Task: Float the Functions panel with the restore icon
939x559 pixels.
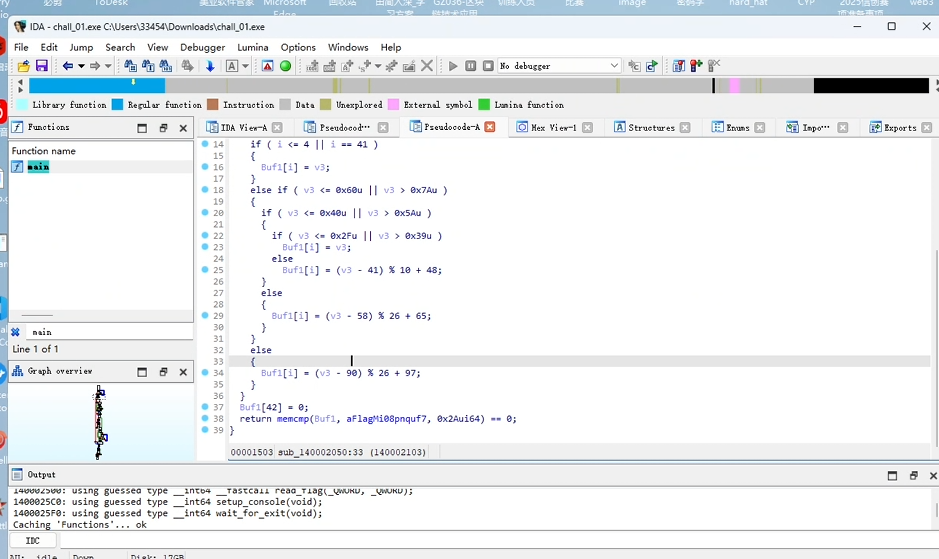Action: (163, 128)
